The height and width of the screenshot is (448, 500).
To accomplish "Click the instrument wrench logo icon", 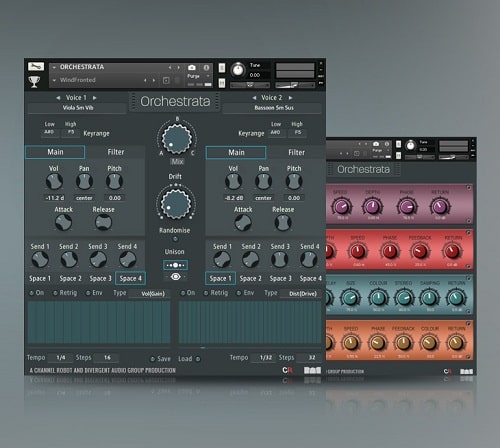I will tap(36, 66).
